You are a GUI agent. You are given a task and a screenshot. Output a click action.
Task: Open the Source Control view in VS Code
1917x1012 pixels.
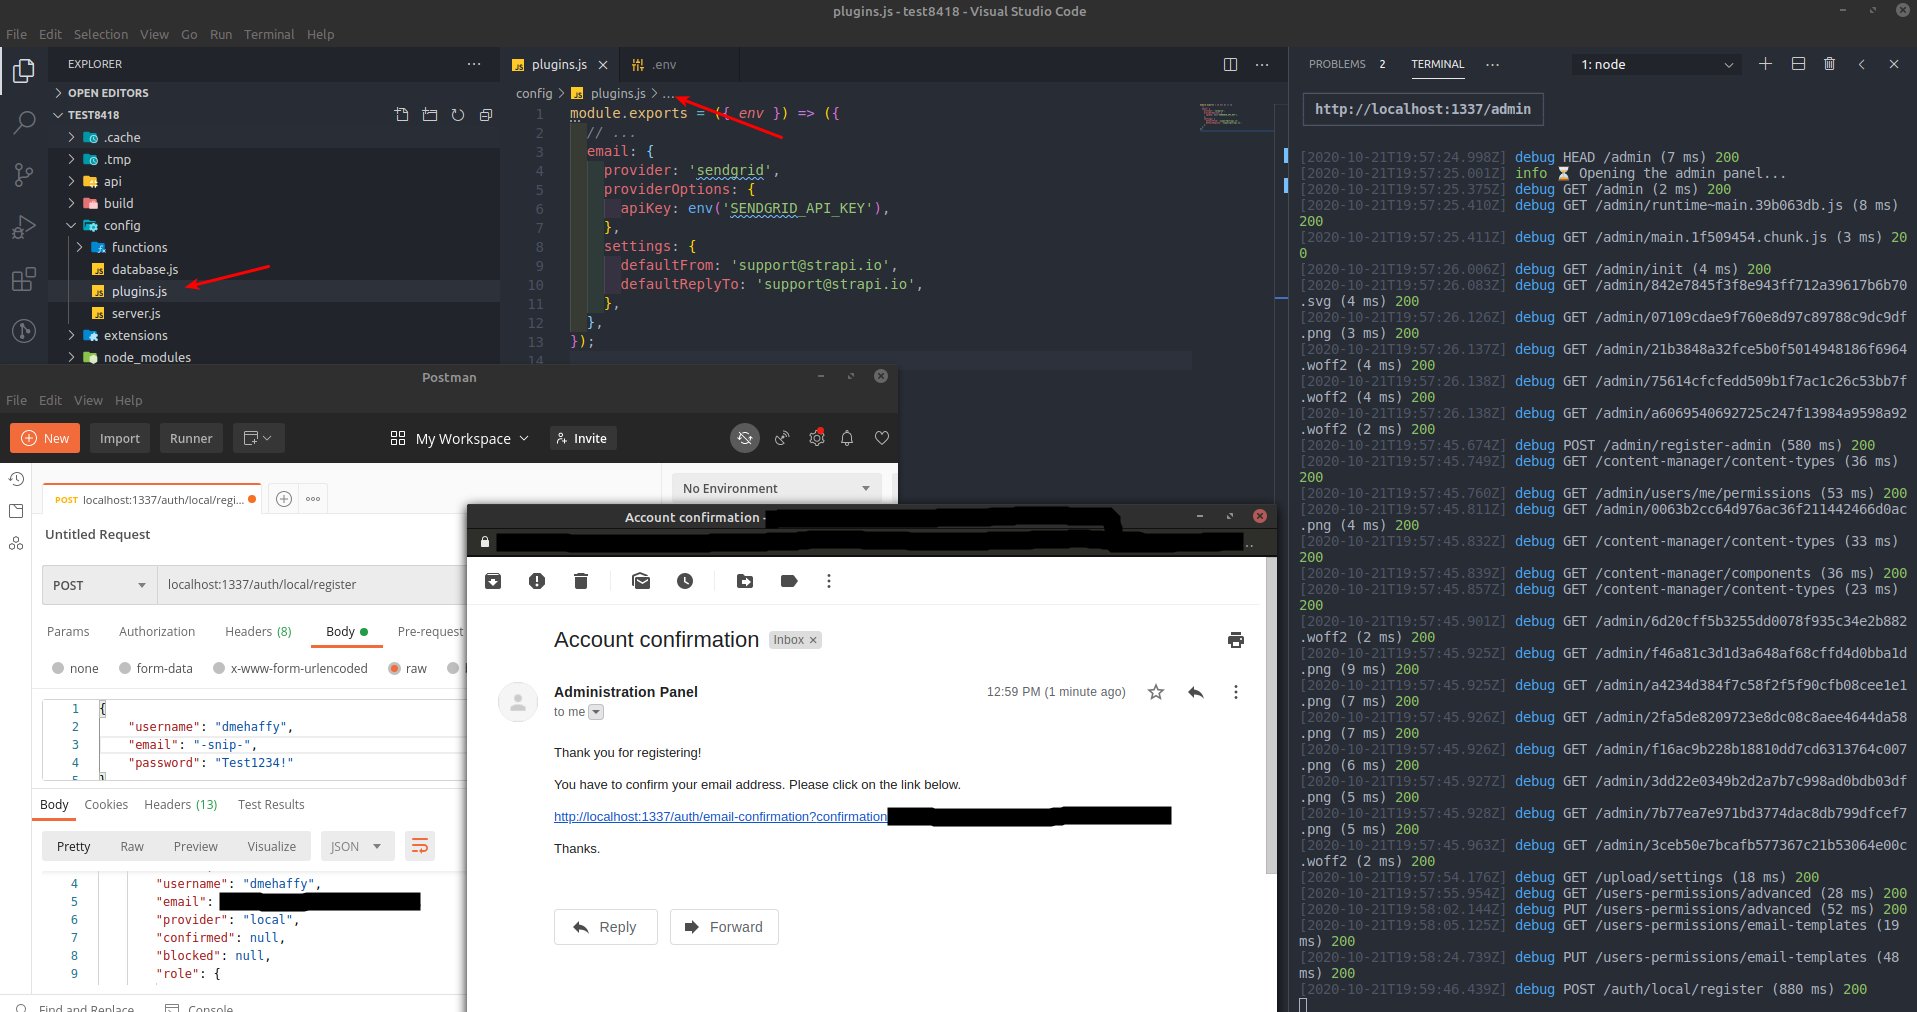point(23,174)
